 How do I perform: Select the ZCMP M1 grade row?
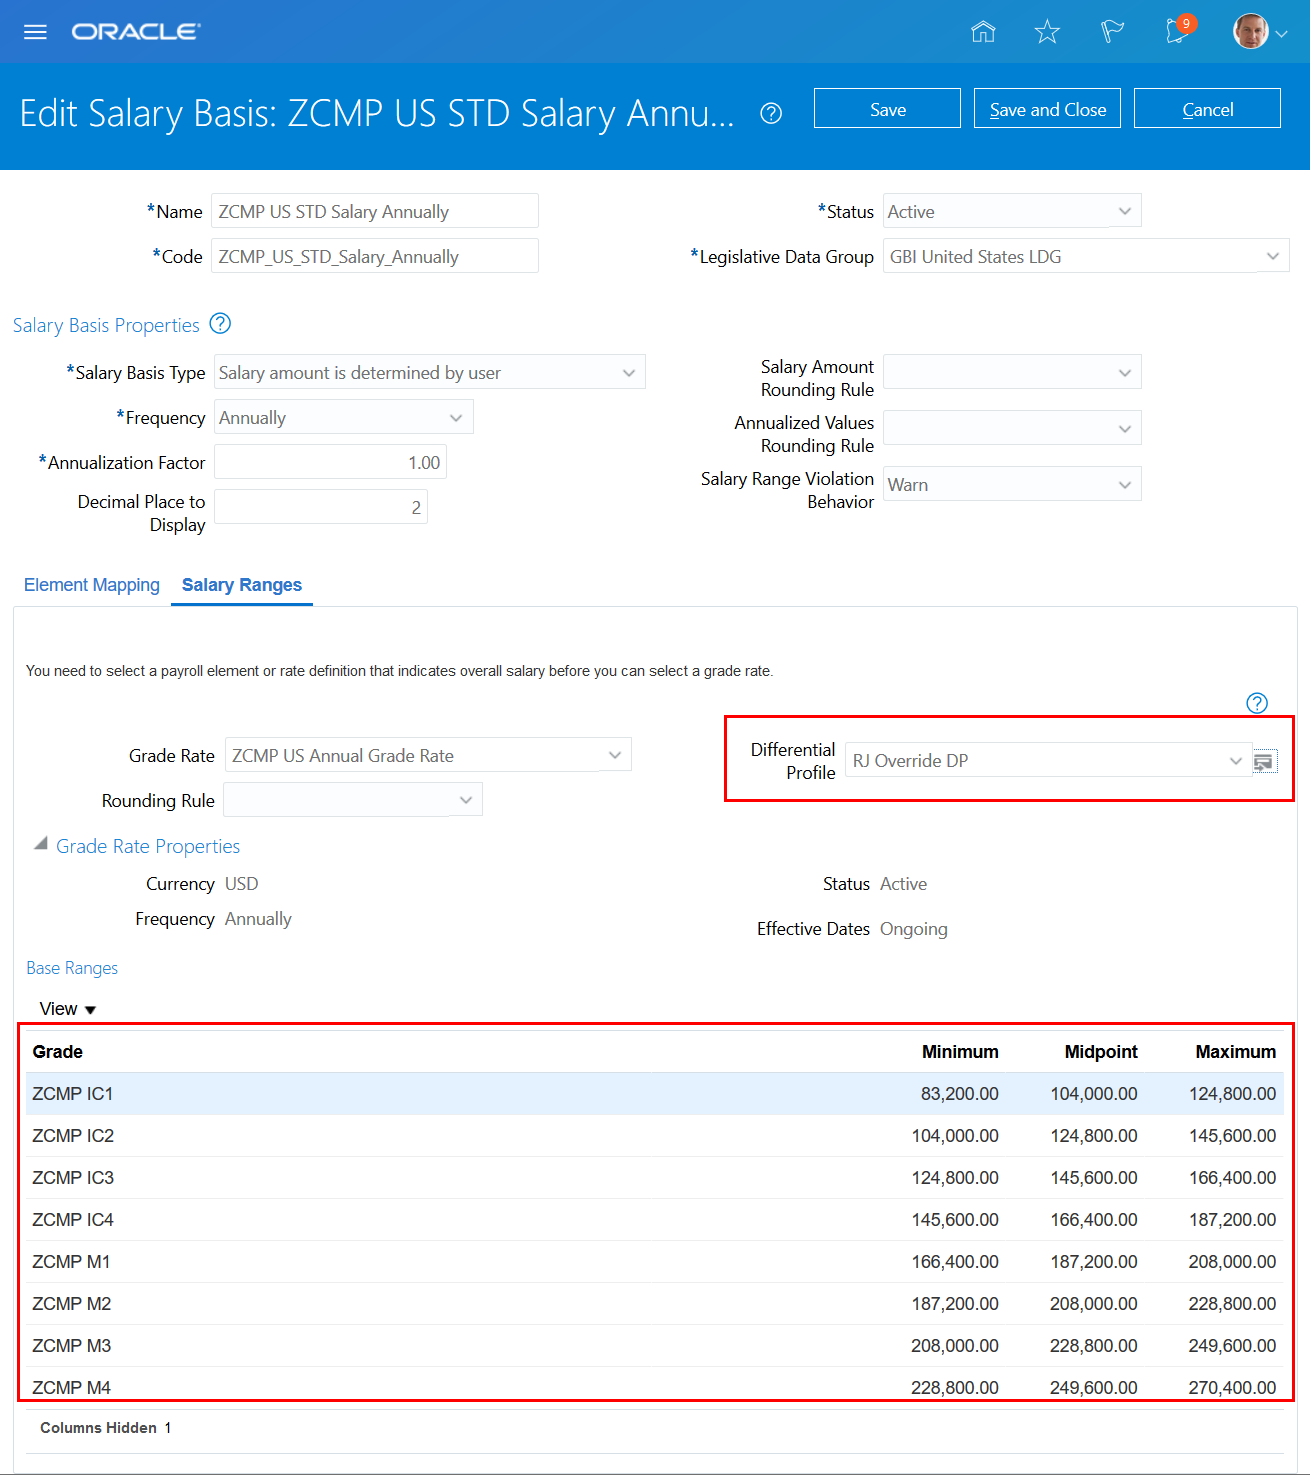click(x=655, y=1262)
